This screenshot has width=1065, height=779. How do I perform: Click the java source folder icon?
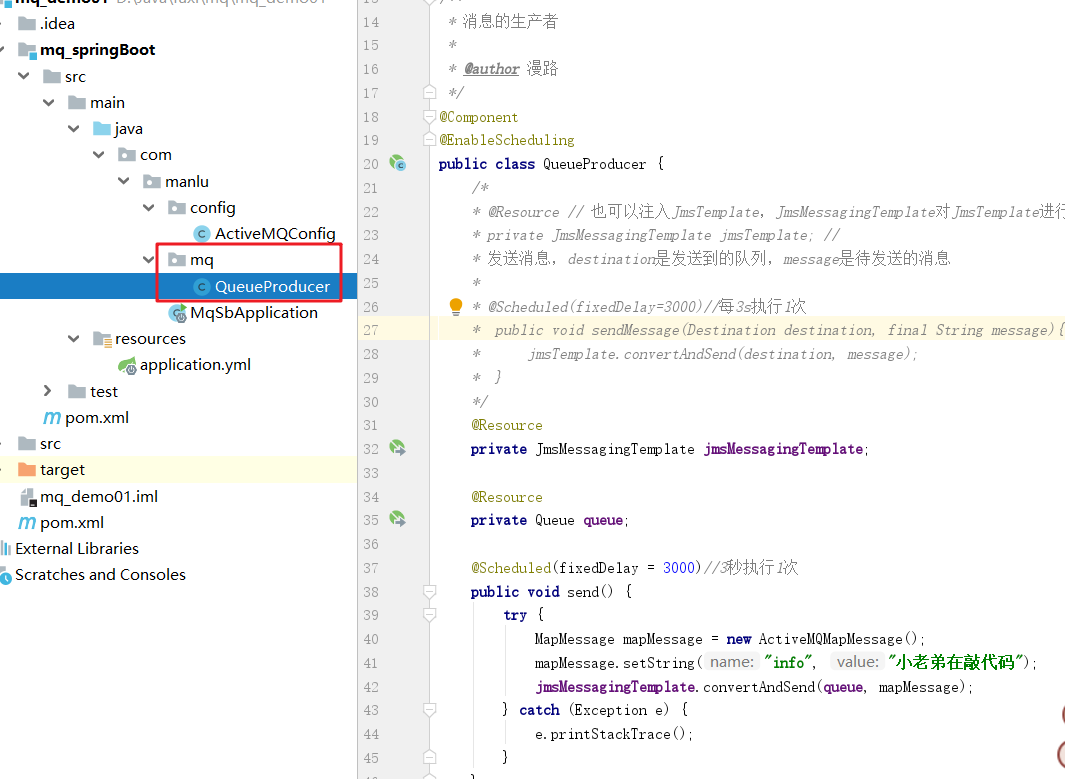tap(102, 129)
